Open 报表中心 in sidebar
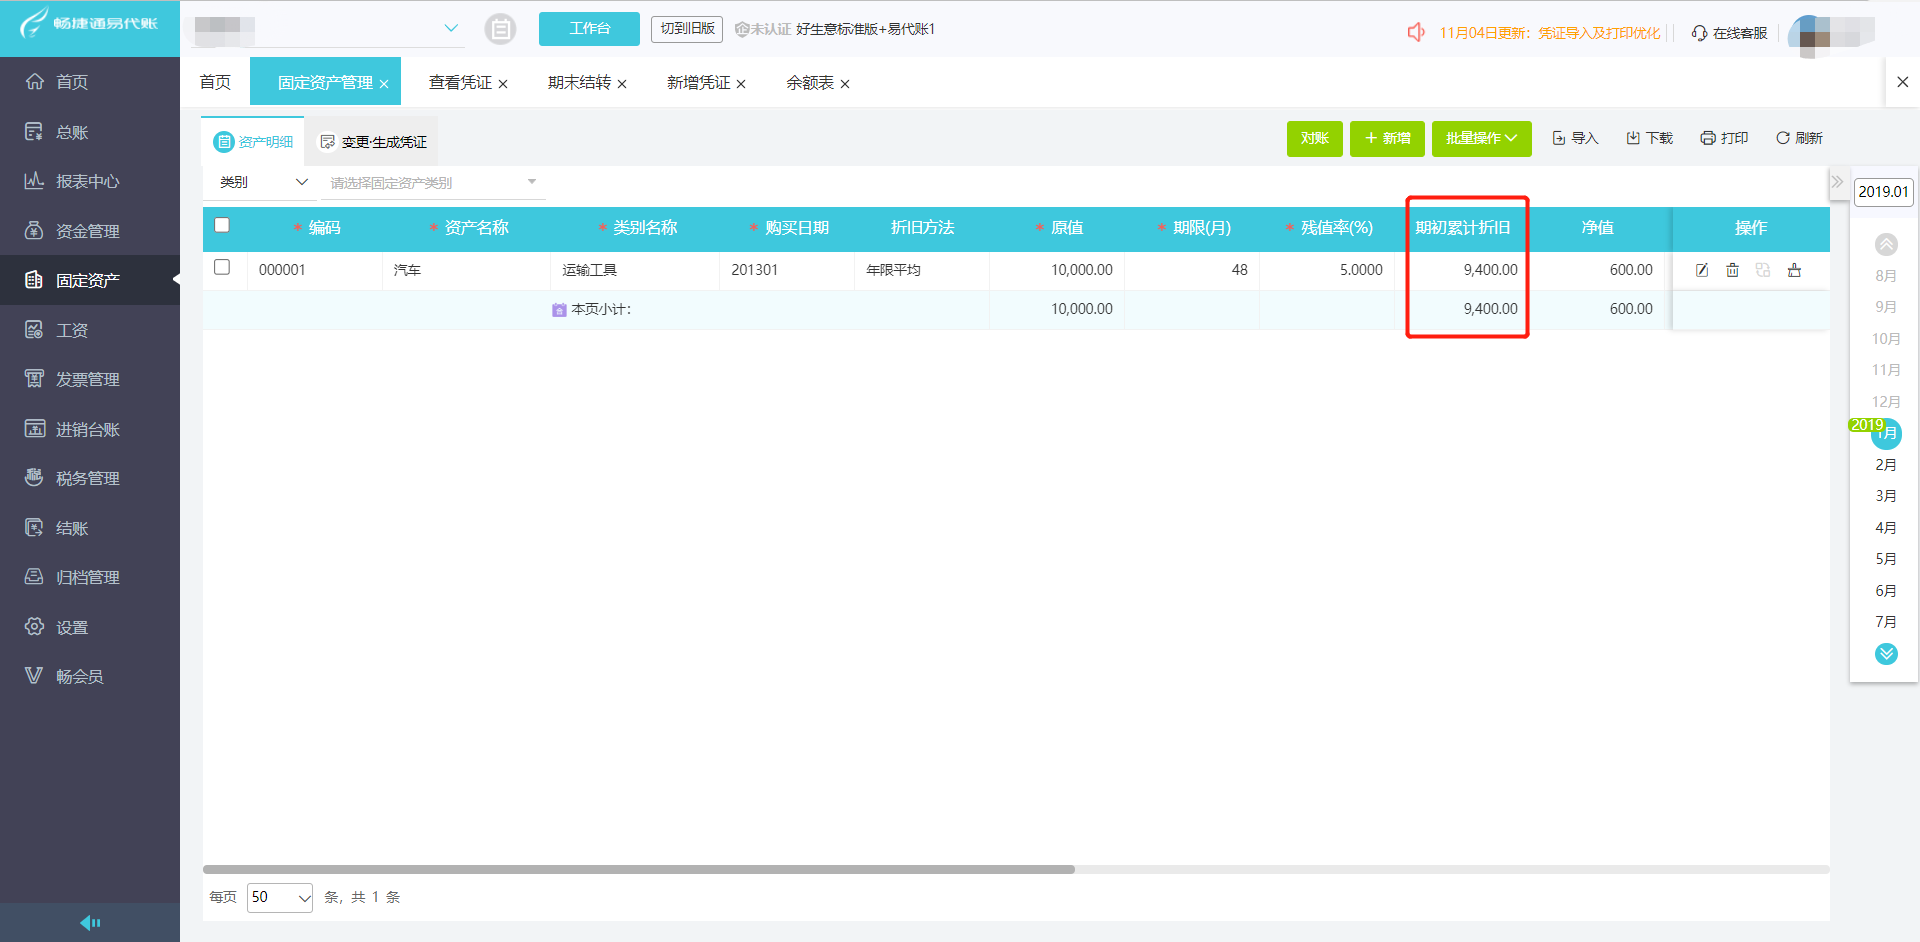 (89, 181)
